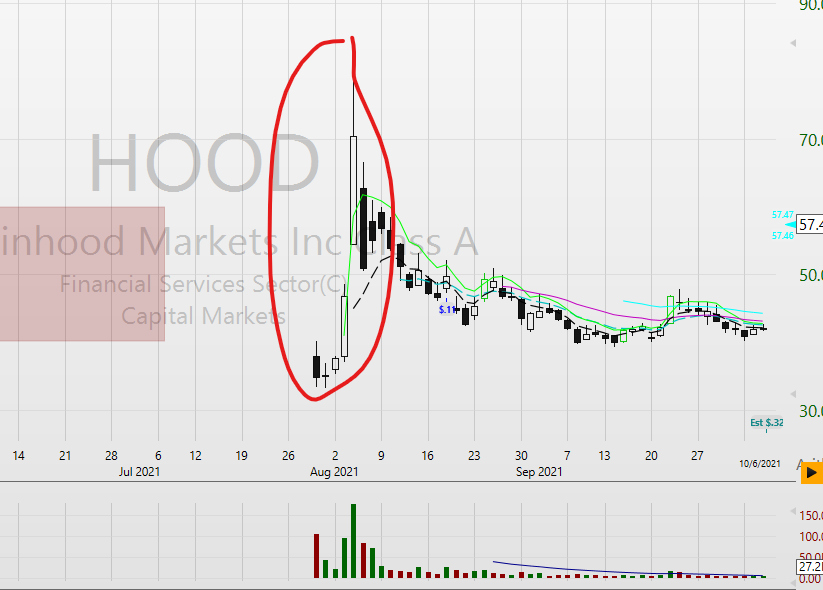The height and width of the screenshot is (590, 823).
Task: Click the blue $.11 earnings marker
Action: point(448,310)
